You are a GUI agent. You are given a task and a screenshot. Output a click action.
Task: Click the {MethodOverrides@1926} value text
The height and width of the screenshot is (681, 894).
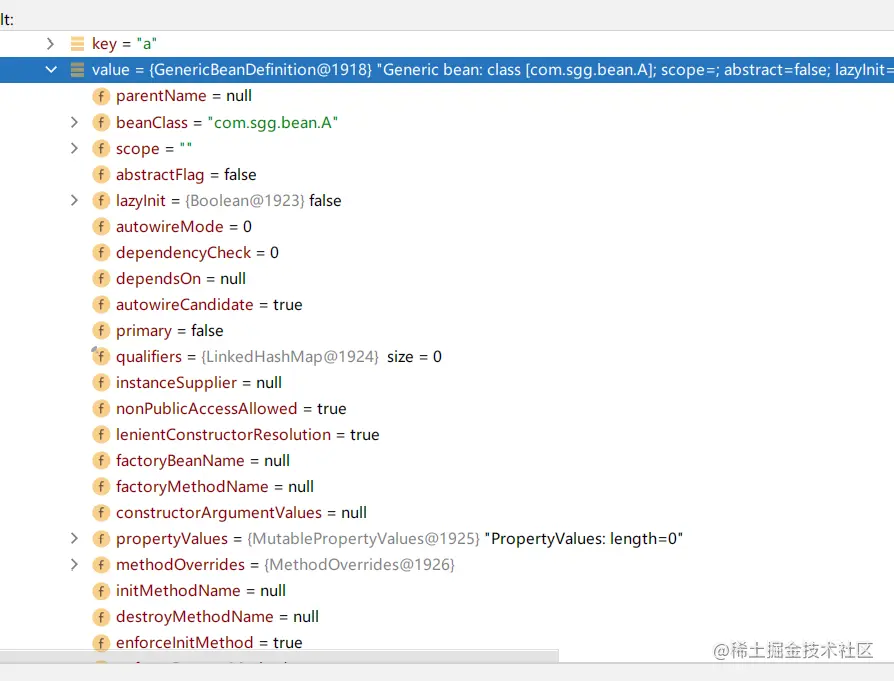(359, 565)
